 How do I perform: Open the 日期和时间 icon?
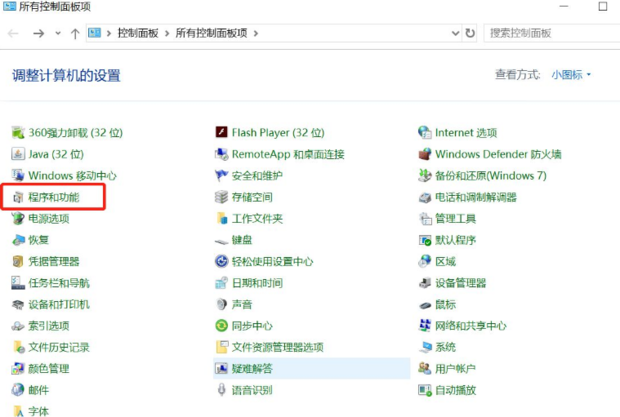(x=221, y=283)
